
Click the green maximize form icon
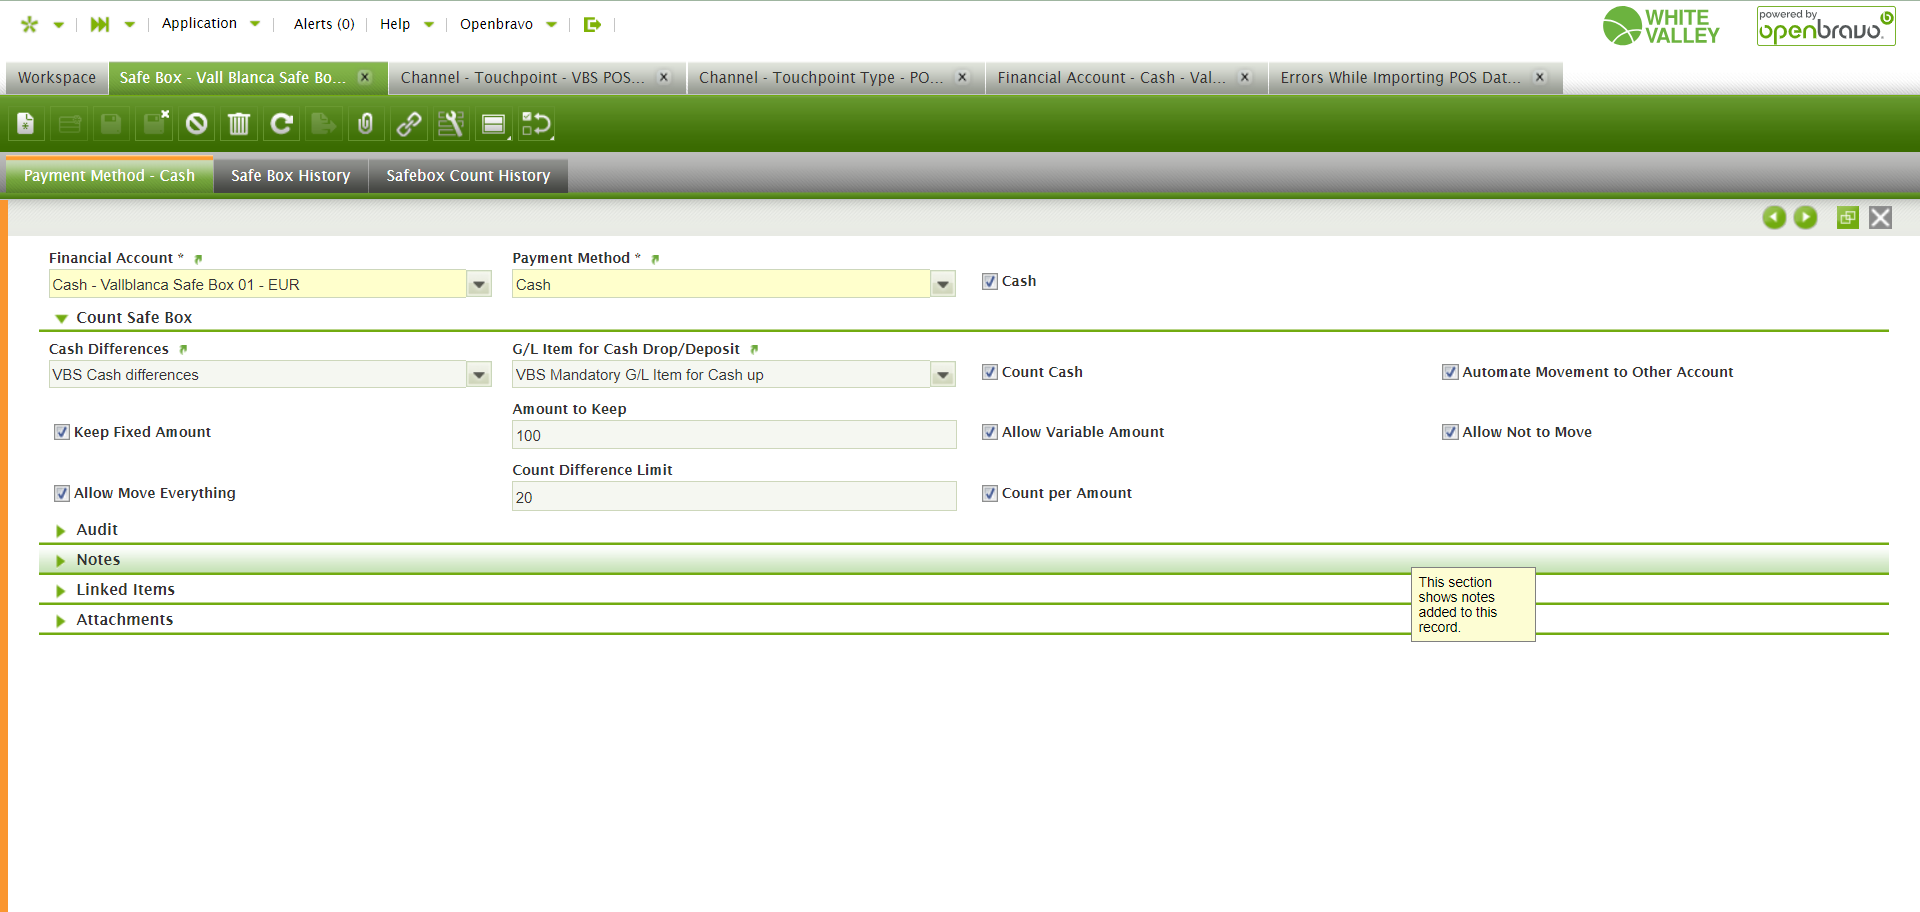pos(1848,217)
